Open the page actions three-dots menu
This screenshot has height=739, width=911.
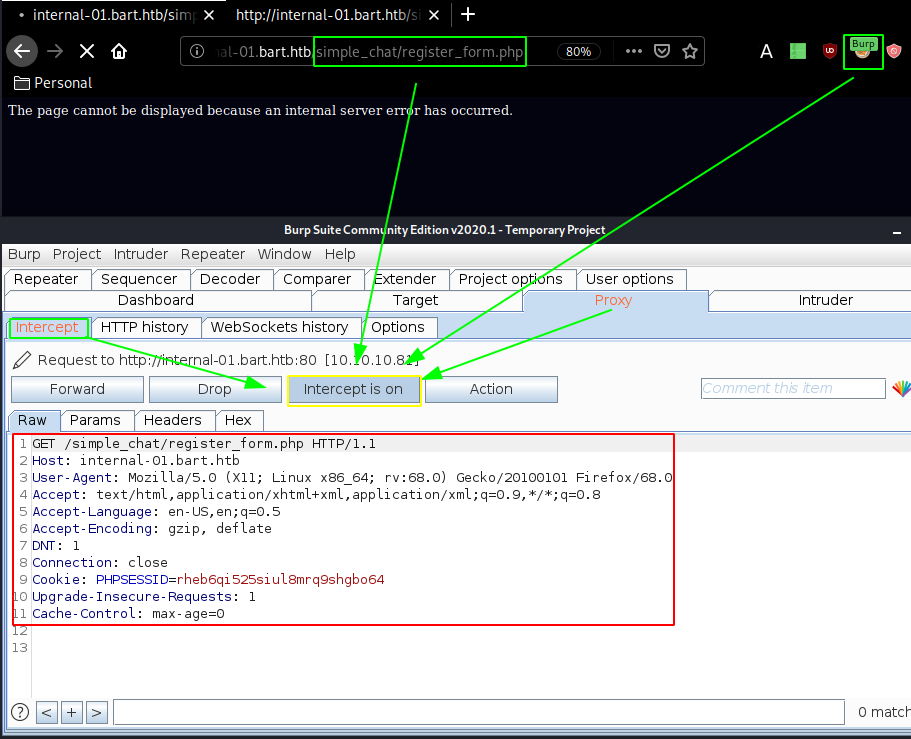(x=634, y=51)
